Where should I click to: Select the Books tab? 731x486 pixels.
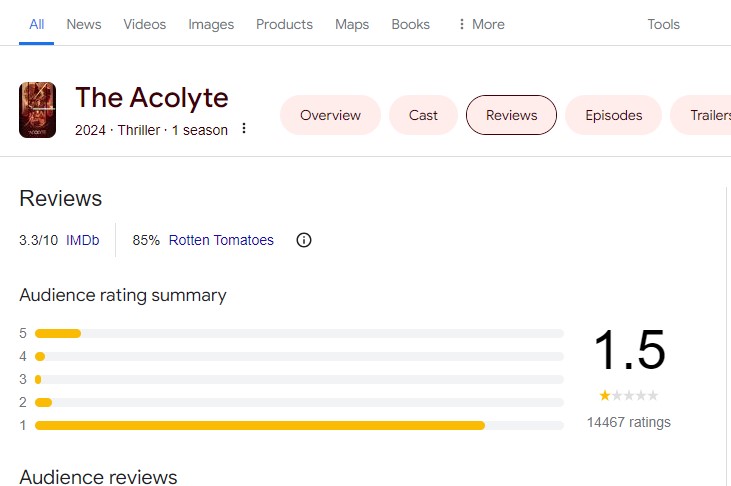(x=411, y=24)
